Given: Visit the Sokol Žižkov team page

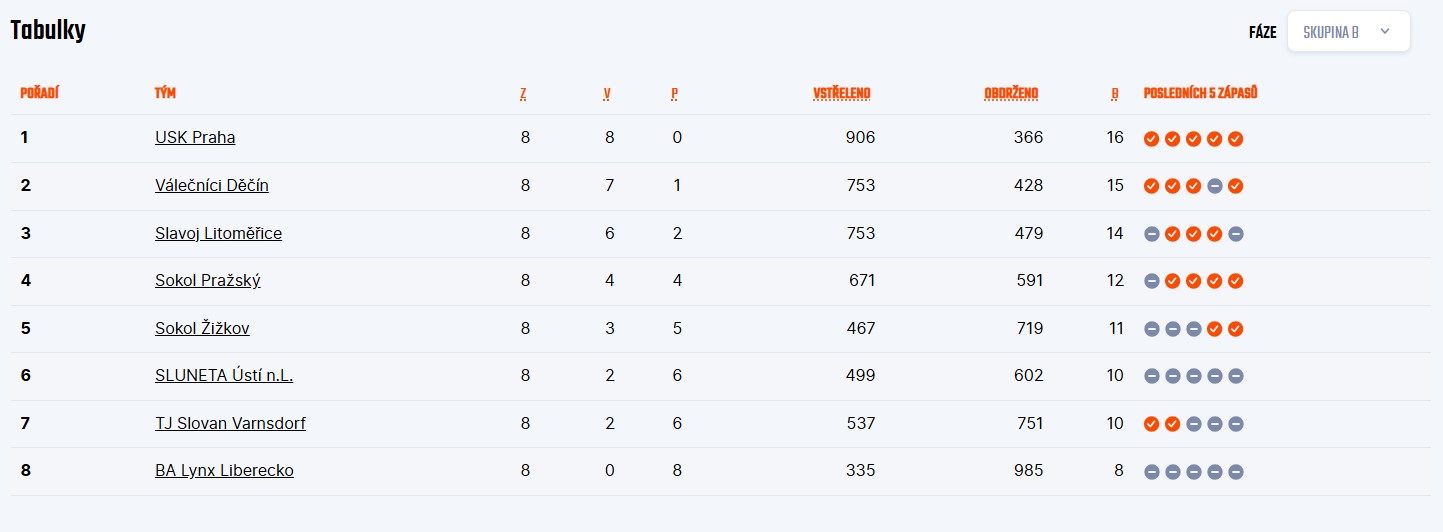Looking at the screenshot, I should pos(202,328).
